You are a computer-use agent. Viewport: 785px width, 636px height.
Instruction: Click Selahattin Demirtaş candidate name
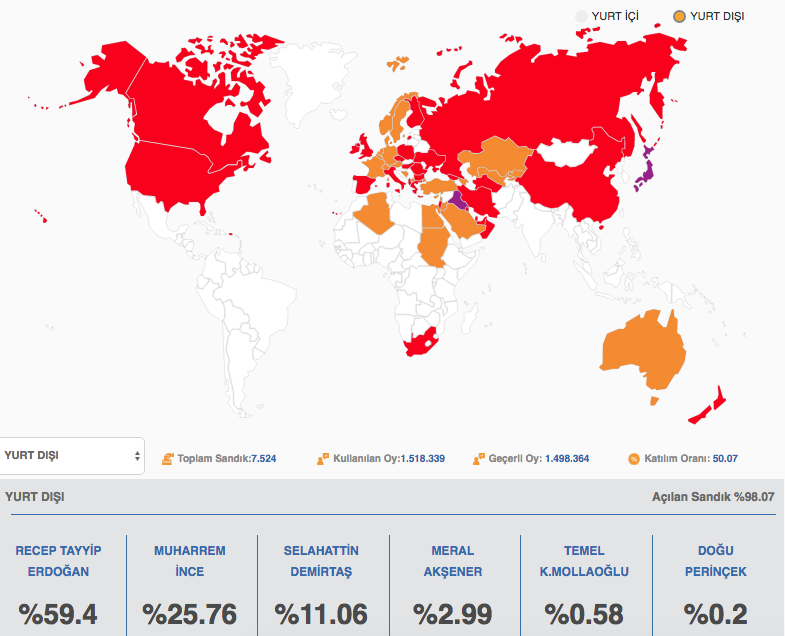(x=321, y=561)
